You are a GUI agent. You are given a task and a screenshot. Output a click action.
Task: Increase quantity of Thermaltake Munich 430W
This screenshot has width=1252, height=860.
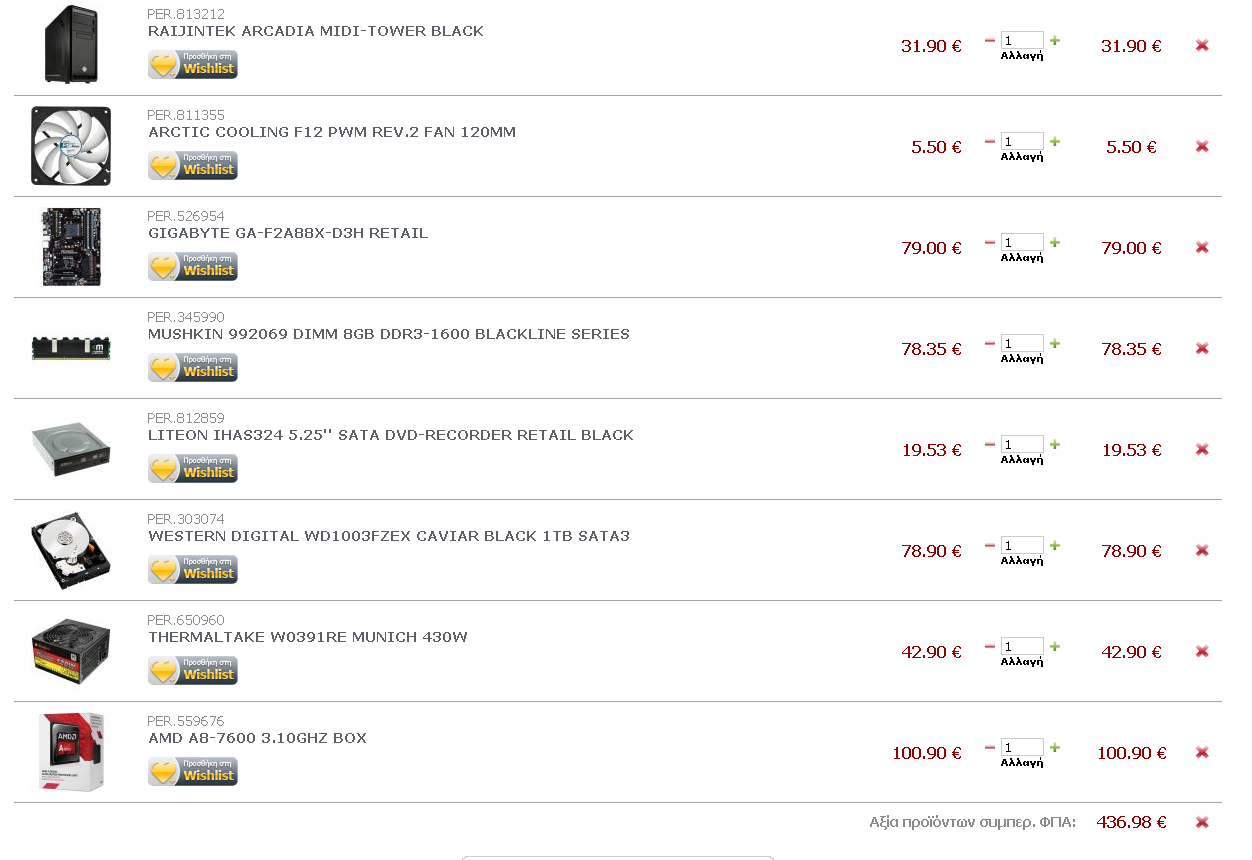1055,646
